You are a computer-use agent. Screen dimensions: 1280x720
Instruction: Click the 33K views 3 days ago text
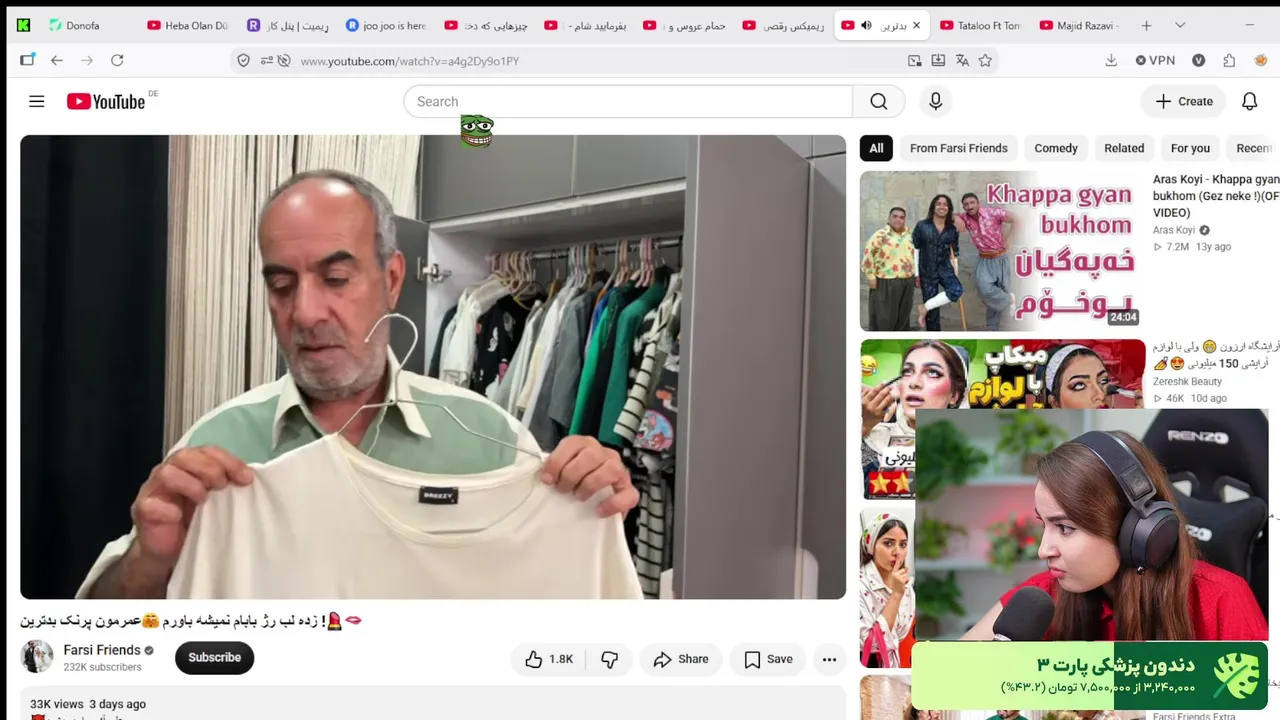88,704
